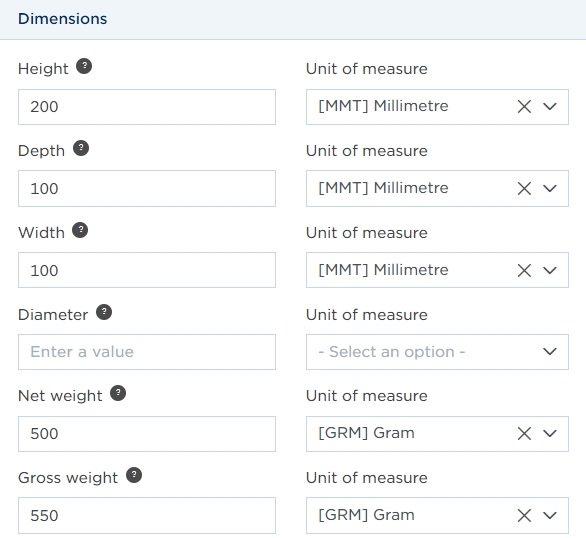Clear the Net weight Gram unit
Viewport: 586px width, 538px height.
(524, 434)
